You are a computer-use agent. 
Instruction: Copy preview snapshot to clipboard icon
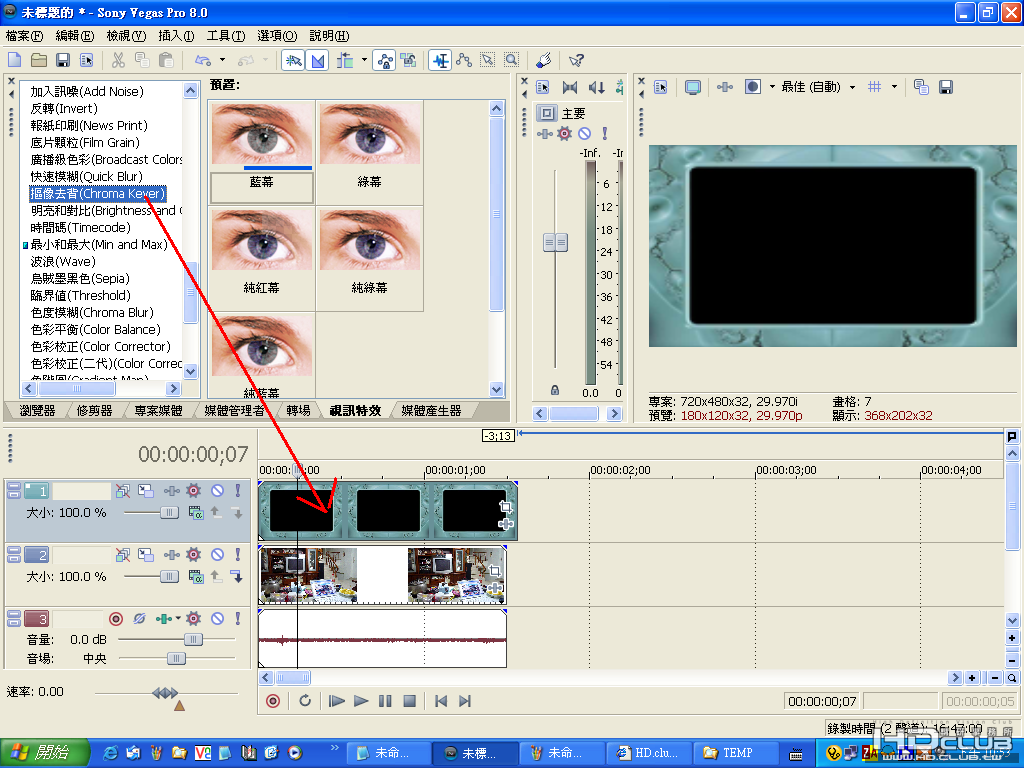(x=921, y=87)
